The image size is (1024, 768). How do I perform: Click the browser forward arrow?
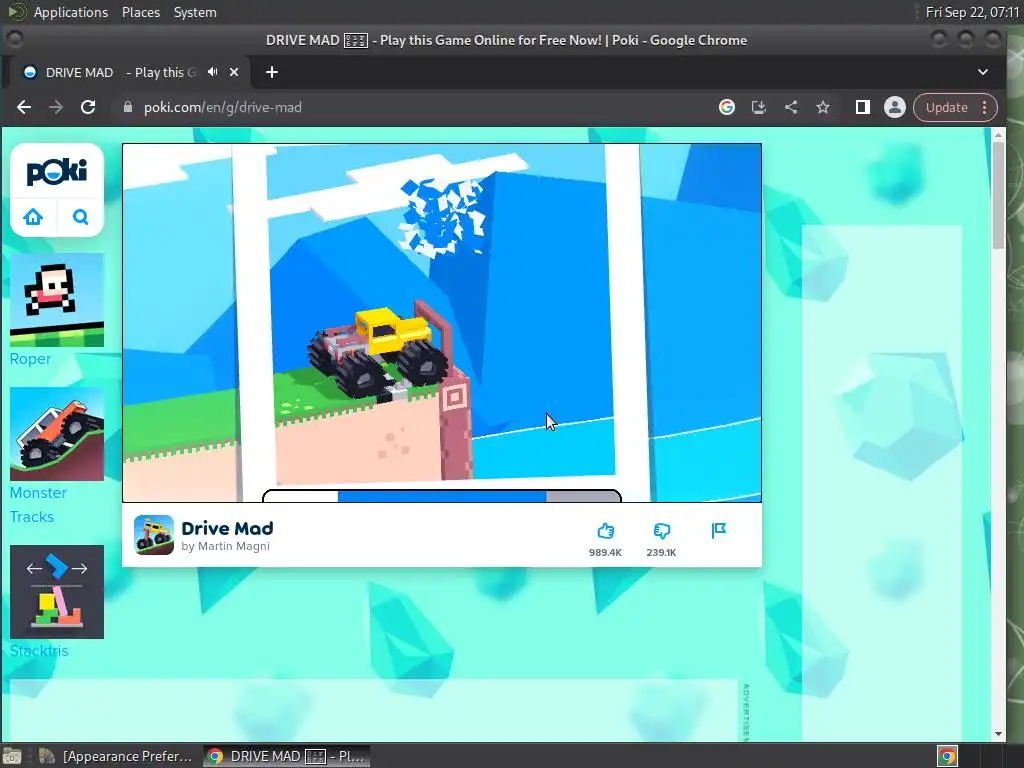coord(56,107)
